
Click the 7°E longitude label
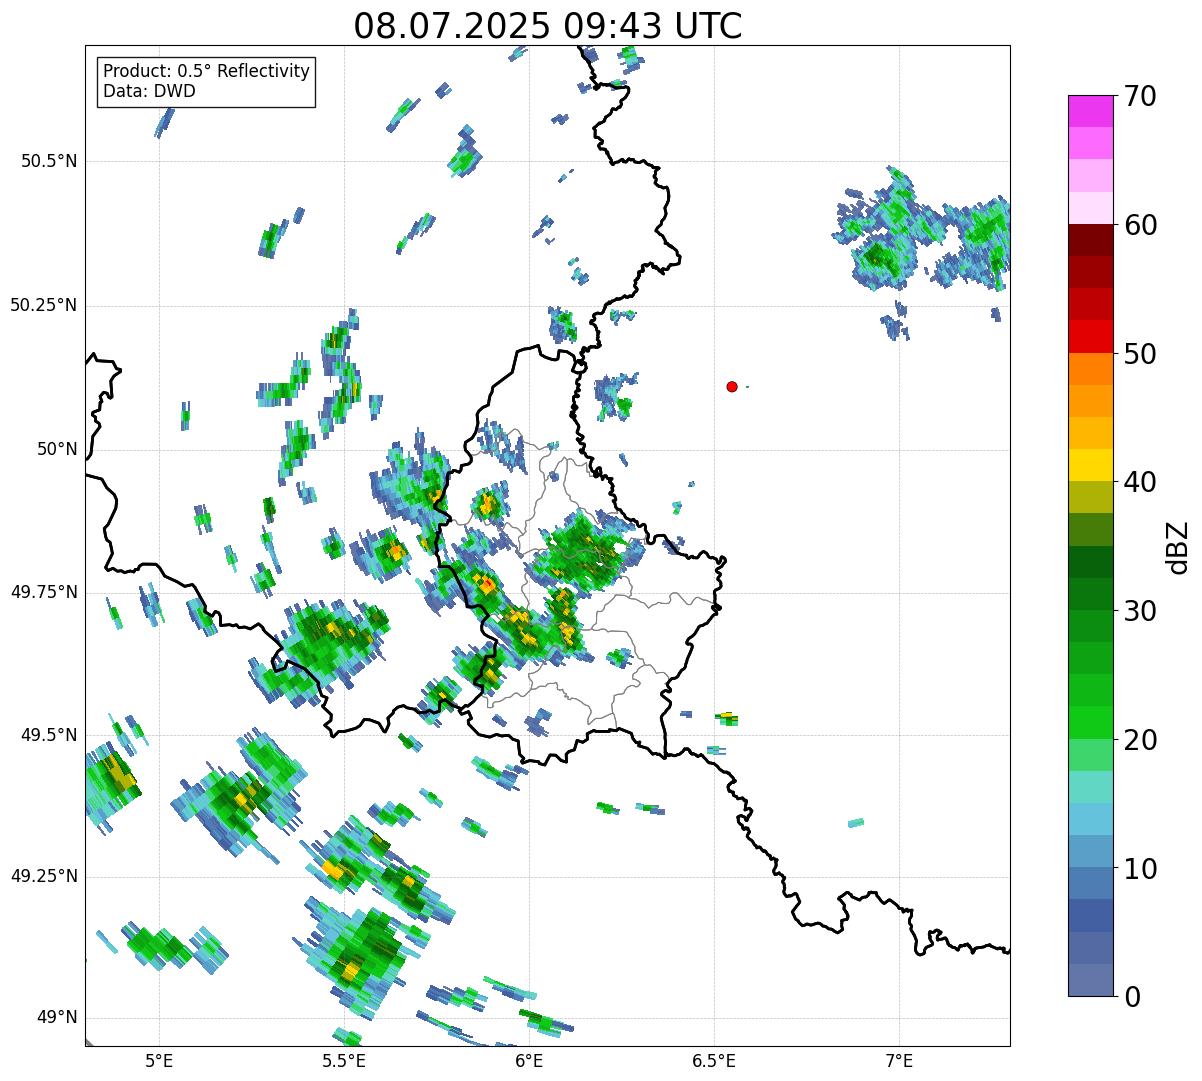(899, 1061)
